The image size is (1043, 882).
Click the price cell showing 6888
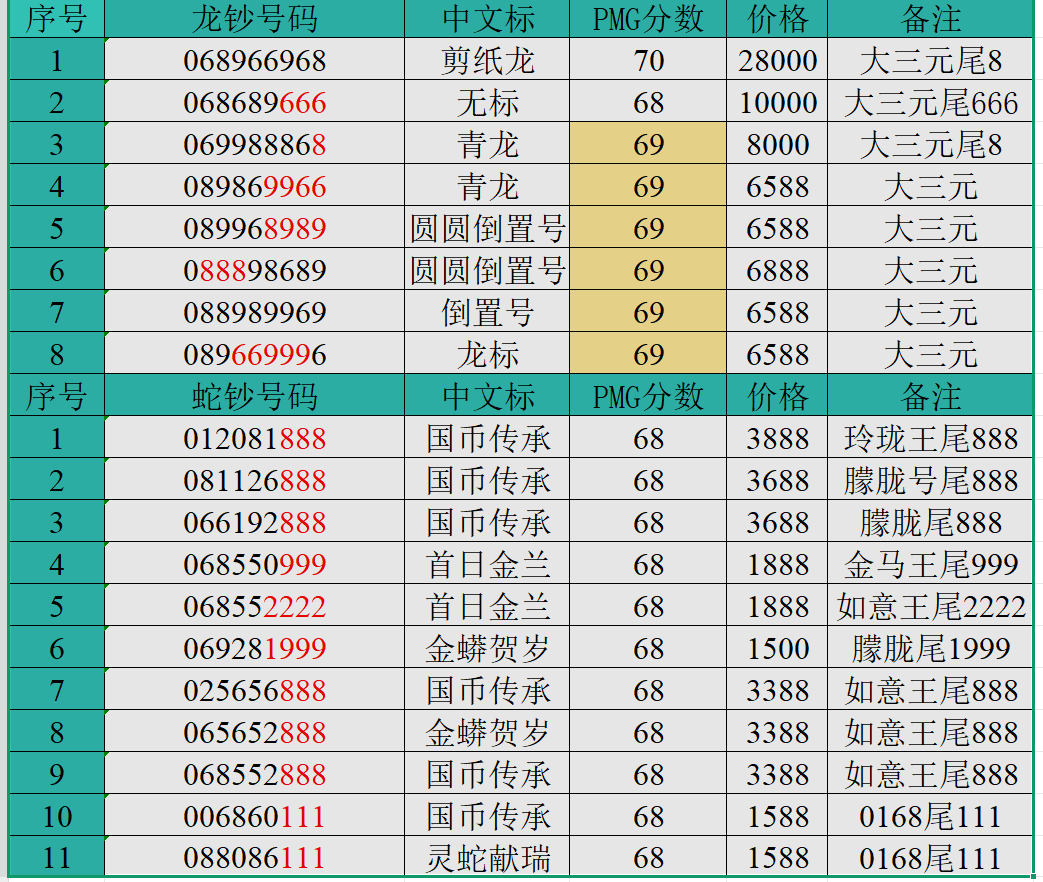click(777, 271)
